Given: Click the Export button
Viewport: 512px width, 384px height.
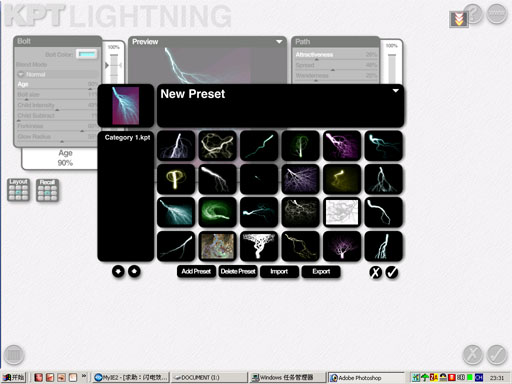Looking at the screenshot, I should pos(321,271).
